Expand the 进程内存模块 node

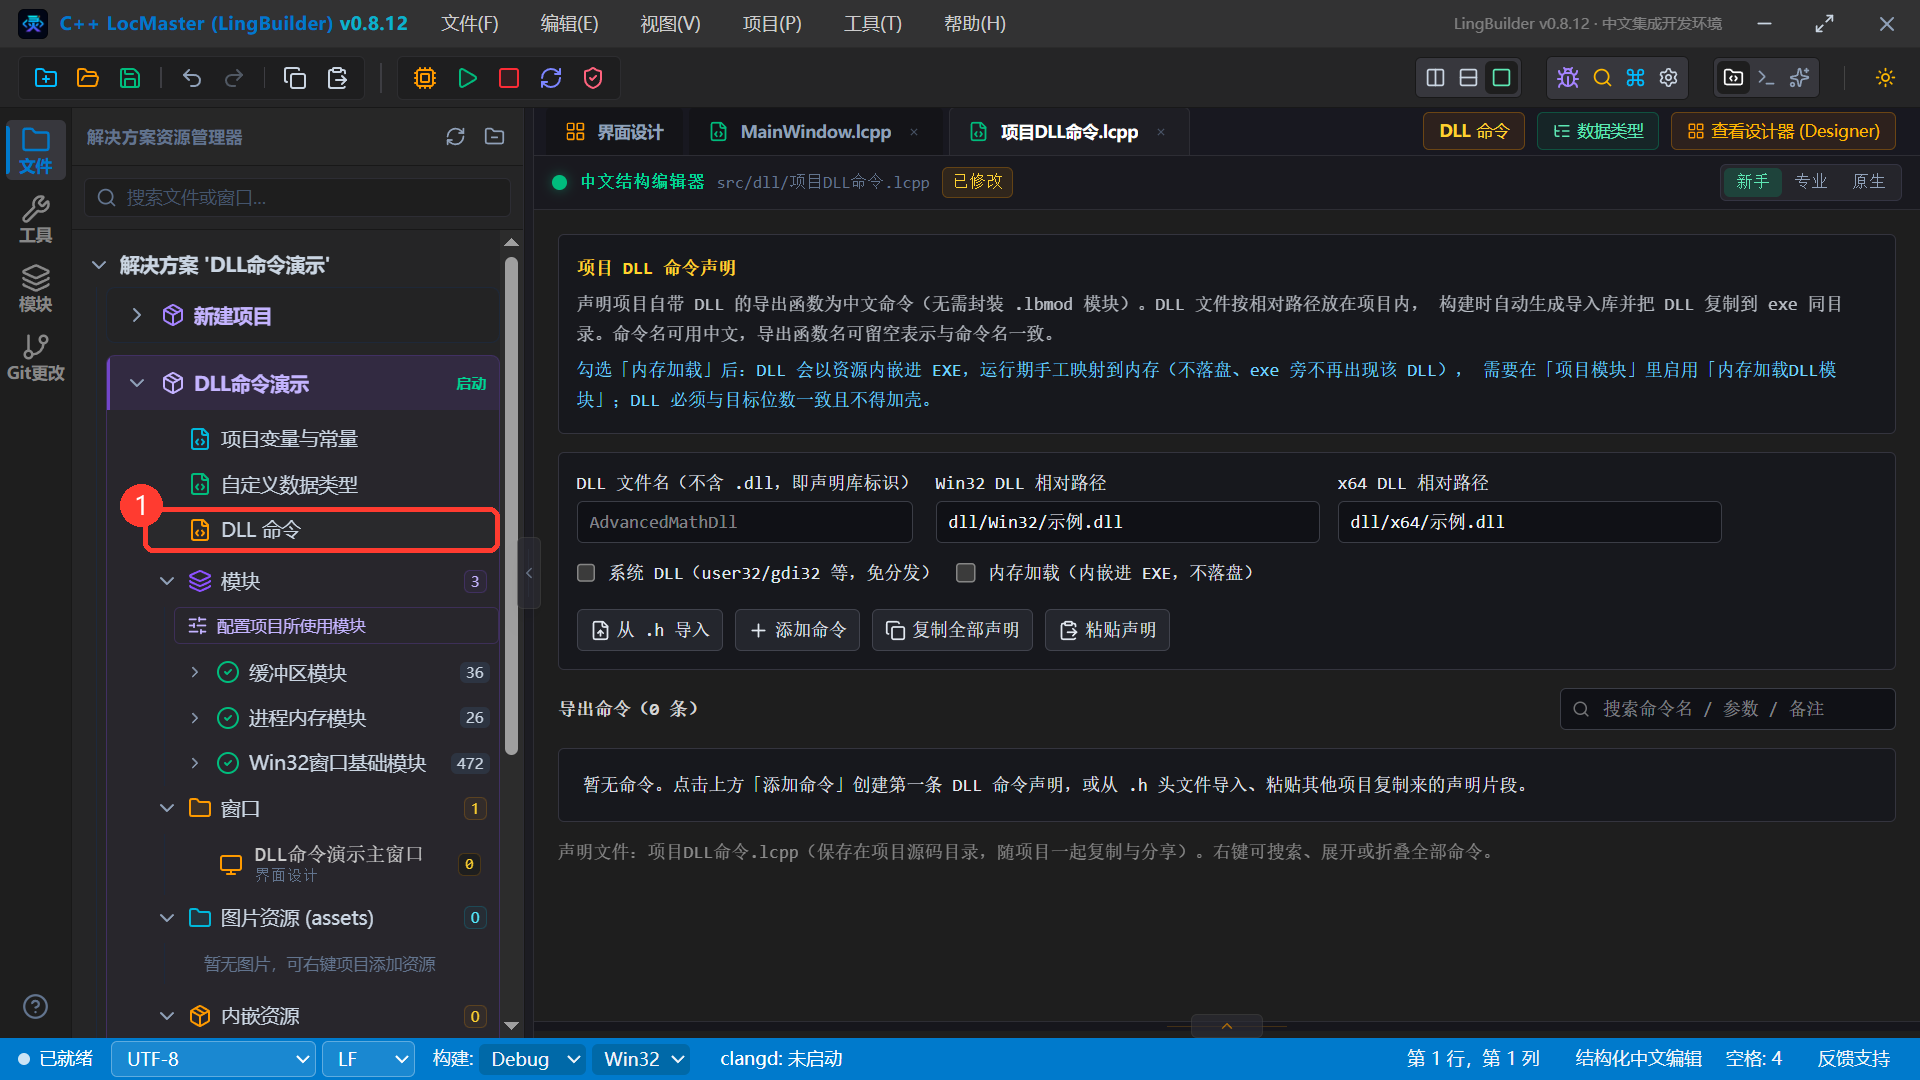pyautogui.click(x=195, y=718)
